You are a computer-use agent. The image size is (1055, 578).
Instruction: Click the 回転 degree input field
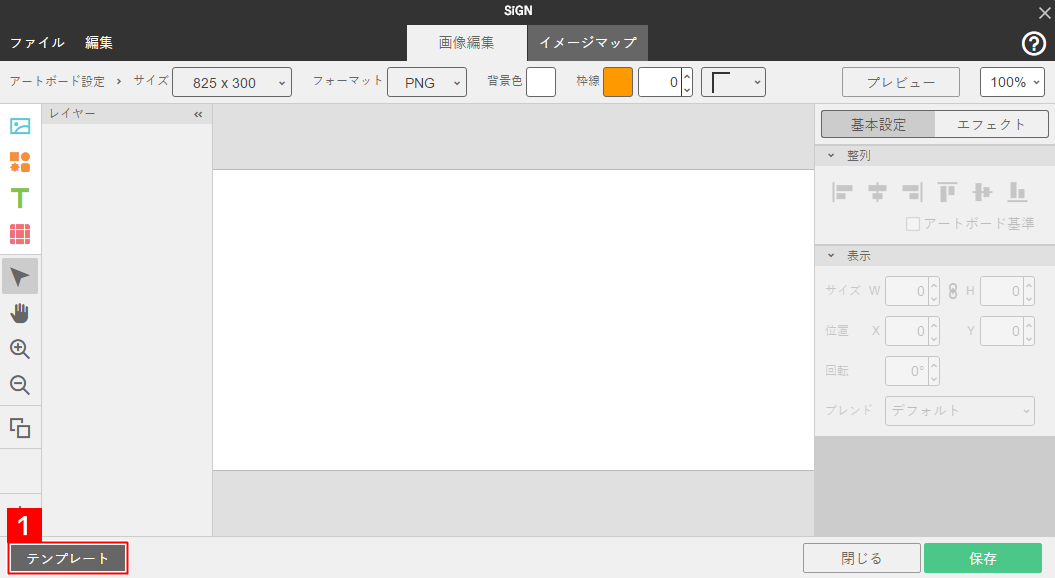point(907,371)
